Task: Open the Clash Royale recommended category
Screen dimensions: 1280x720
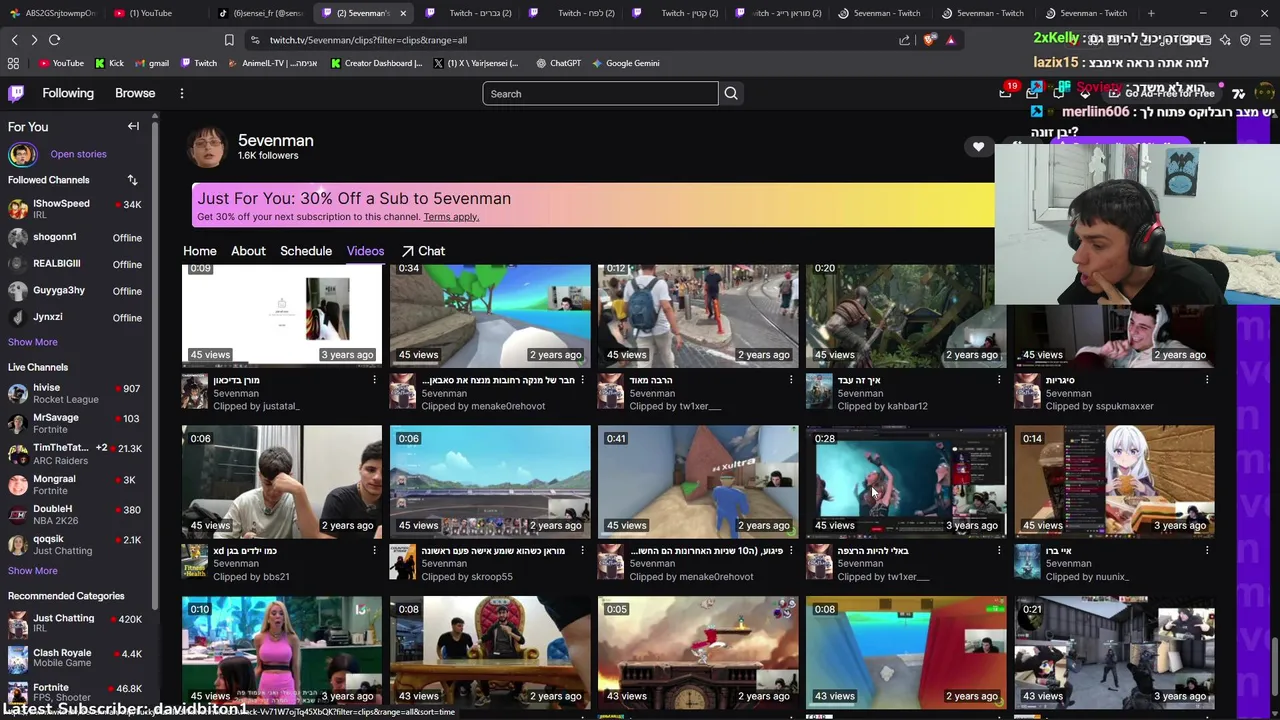Action: (75, 657)
